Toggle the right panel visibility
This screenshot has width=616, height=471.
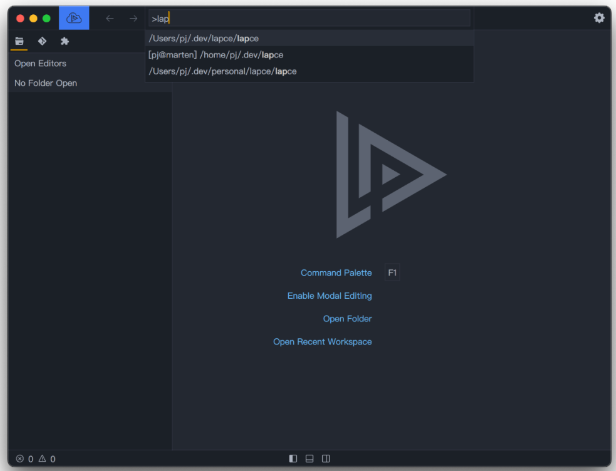(326, 458)
